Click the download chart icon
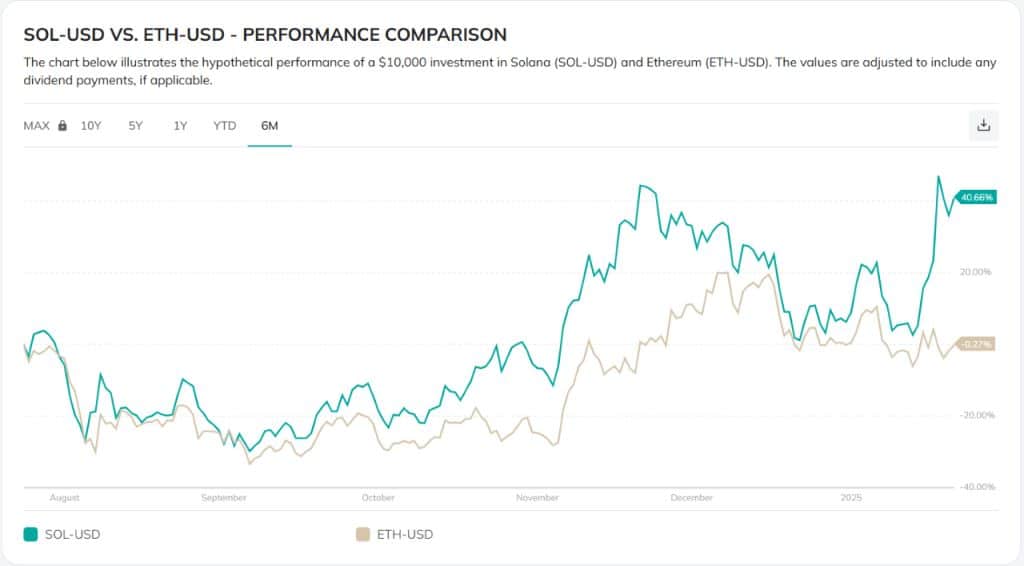Image resolution: width=1024 pixels, height=566 pixels. click(984, 125)
